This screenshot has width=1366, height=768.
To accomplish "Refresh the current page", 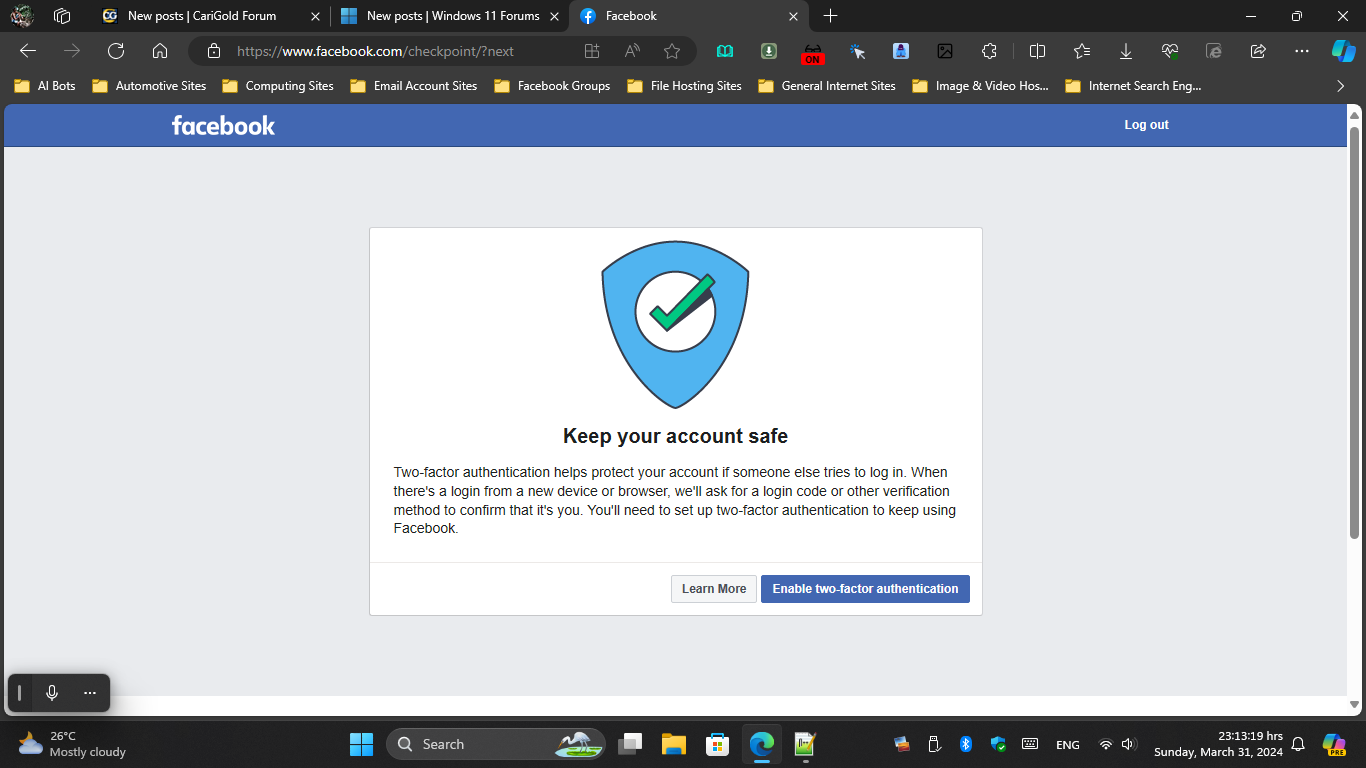I will [116, 51].
